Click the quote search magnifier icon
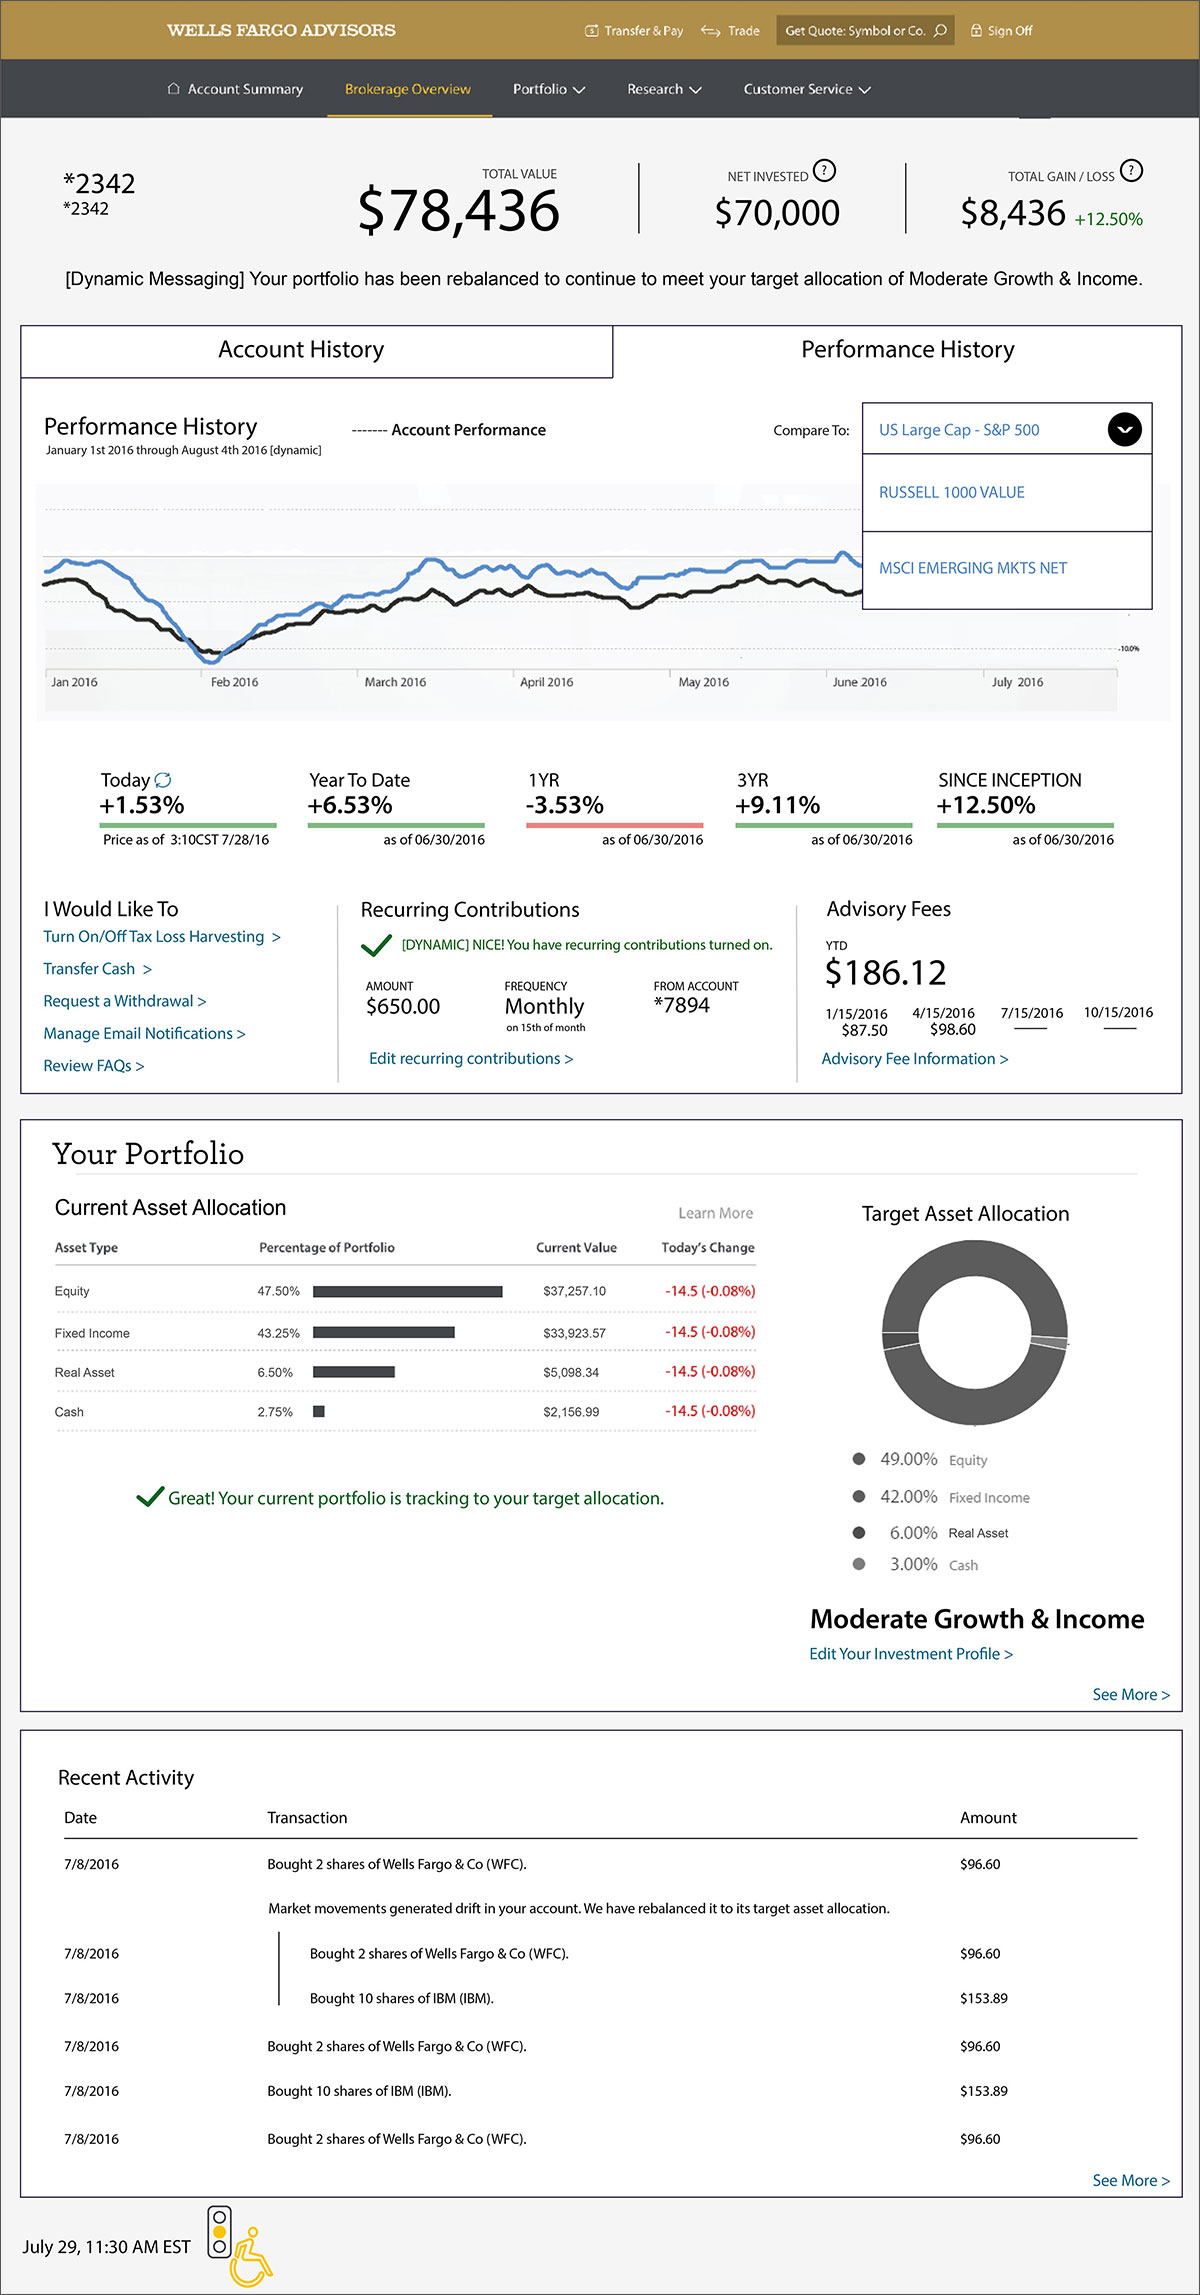1200x2295 pixels. pos(940,31)
